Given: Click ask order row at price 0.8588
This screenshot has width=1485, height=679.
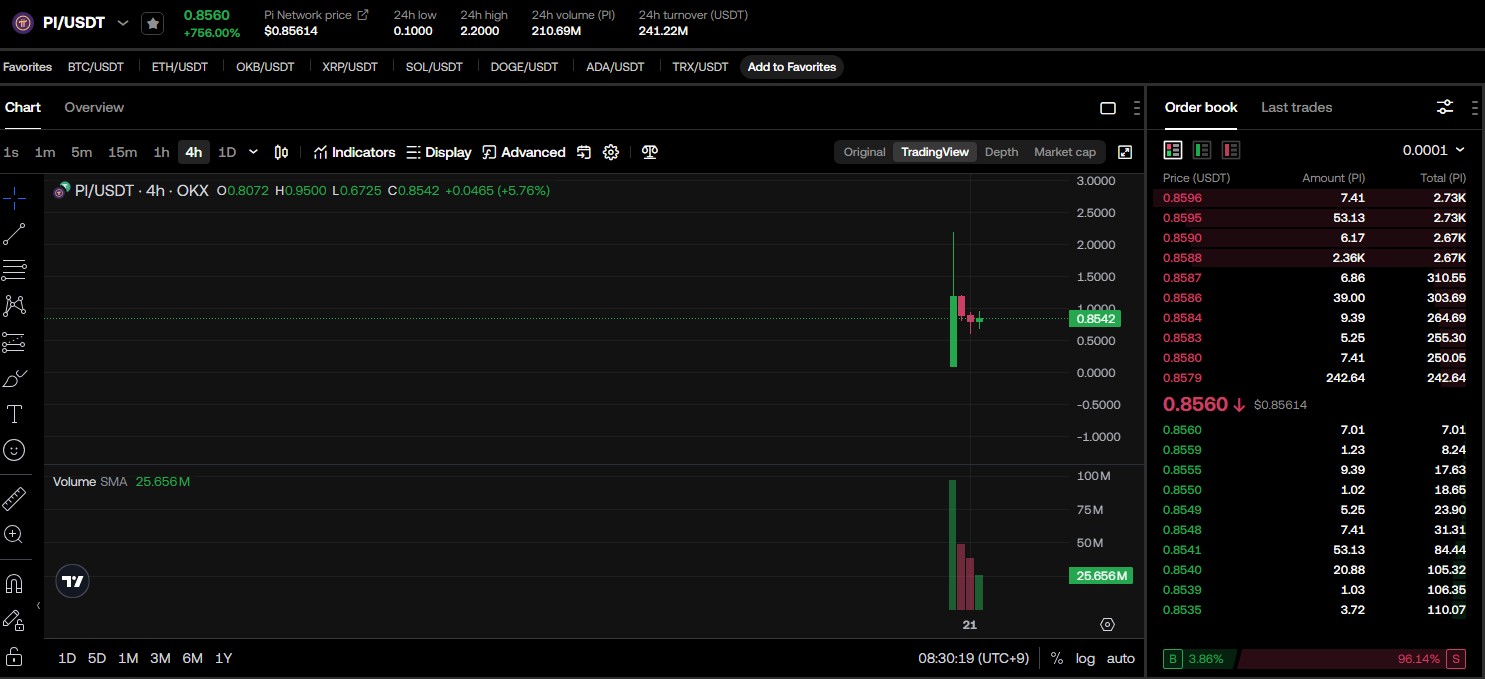Looking at the screenshot, I should click(1314, 258).
